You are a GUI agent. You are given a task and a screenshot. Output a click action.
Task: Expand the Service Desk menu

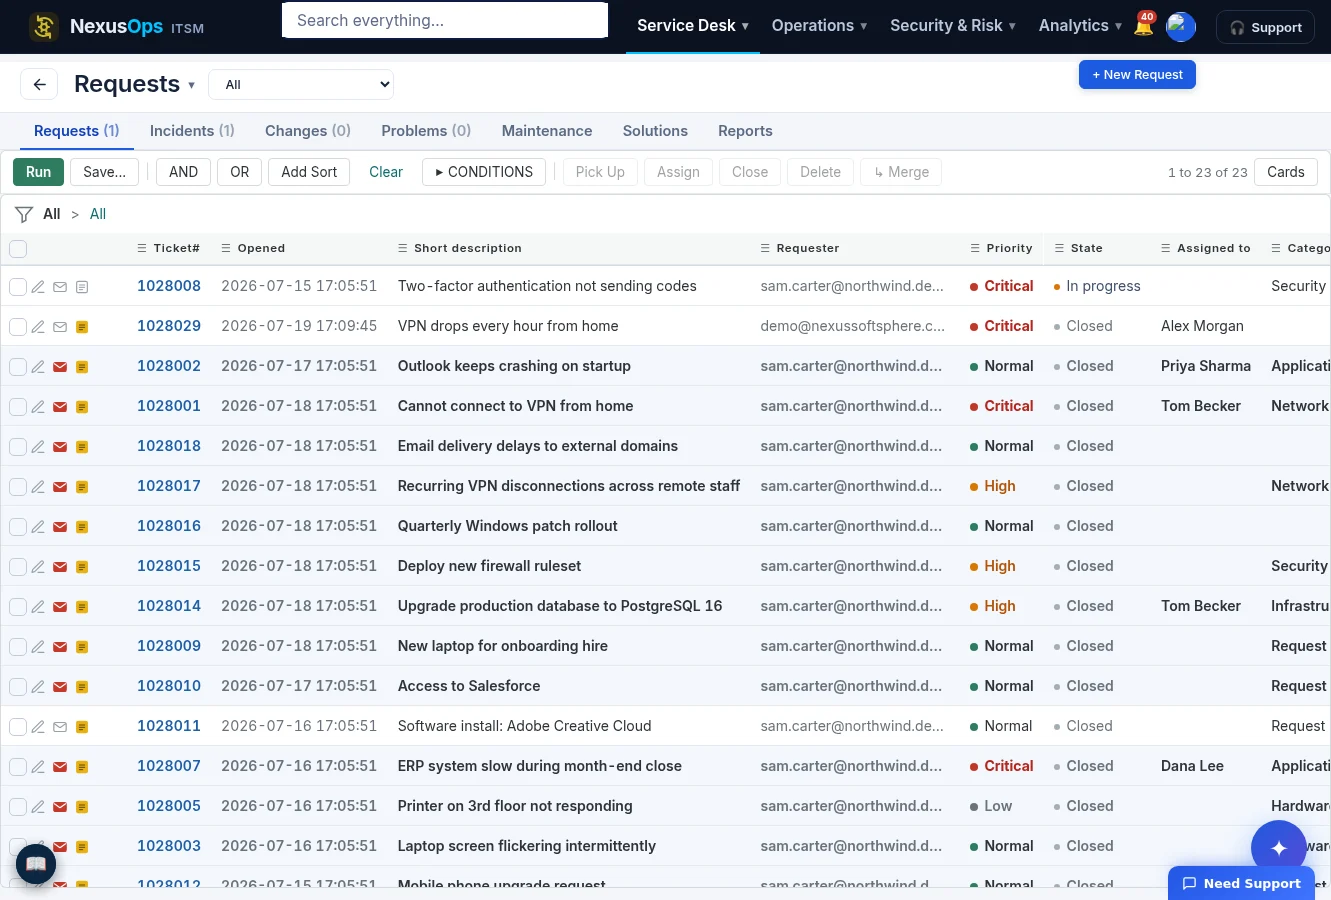693,26
